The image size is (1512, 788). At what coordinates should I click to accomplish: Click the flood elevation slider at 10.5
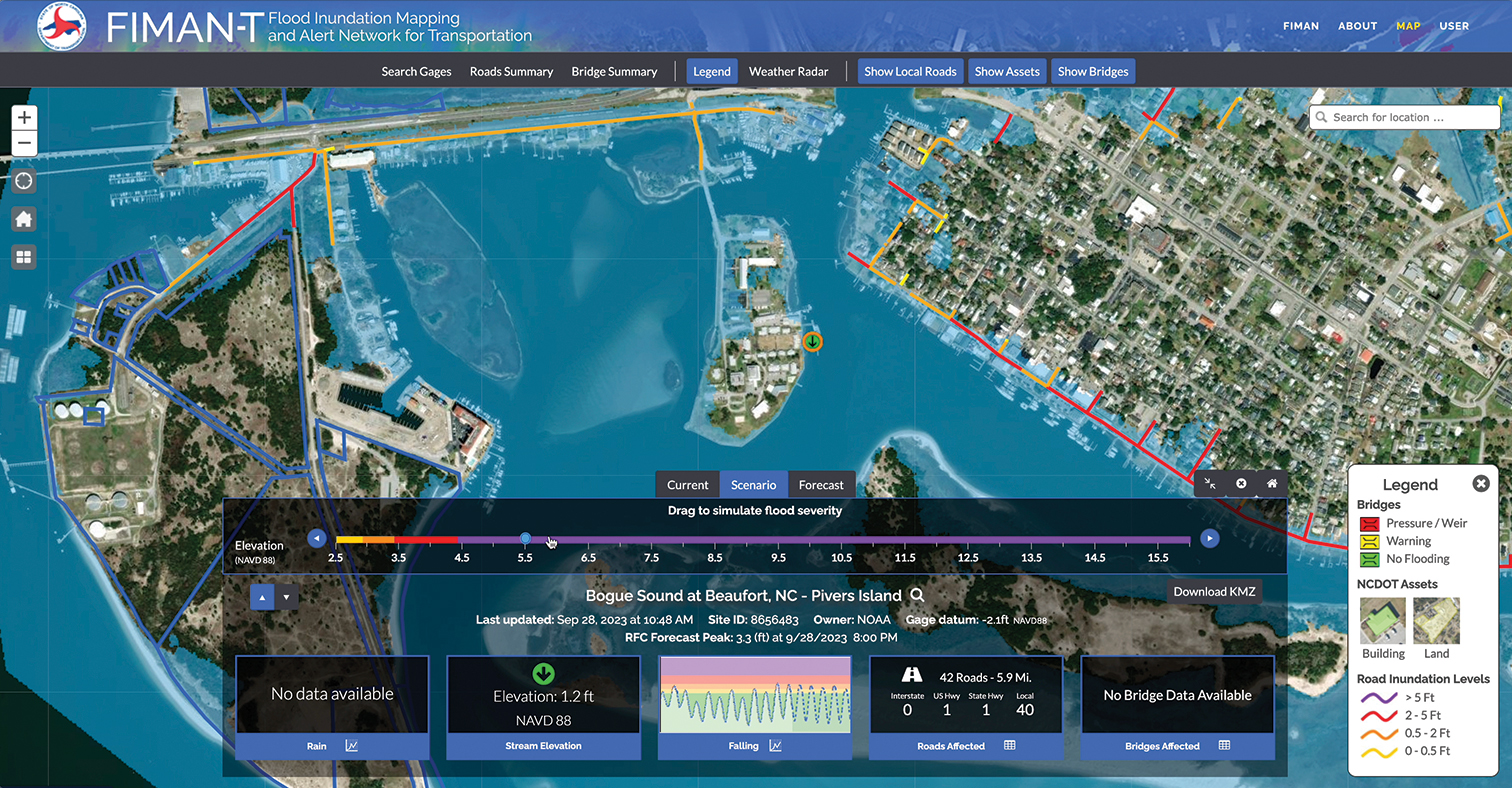pyautogui.click(x=841, y=539)
